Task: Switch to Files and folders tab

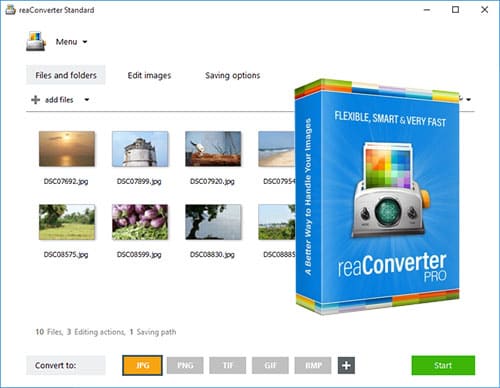Action: 66,75
